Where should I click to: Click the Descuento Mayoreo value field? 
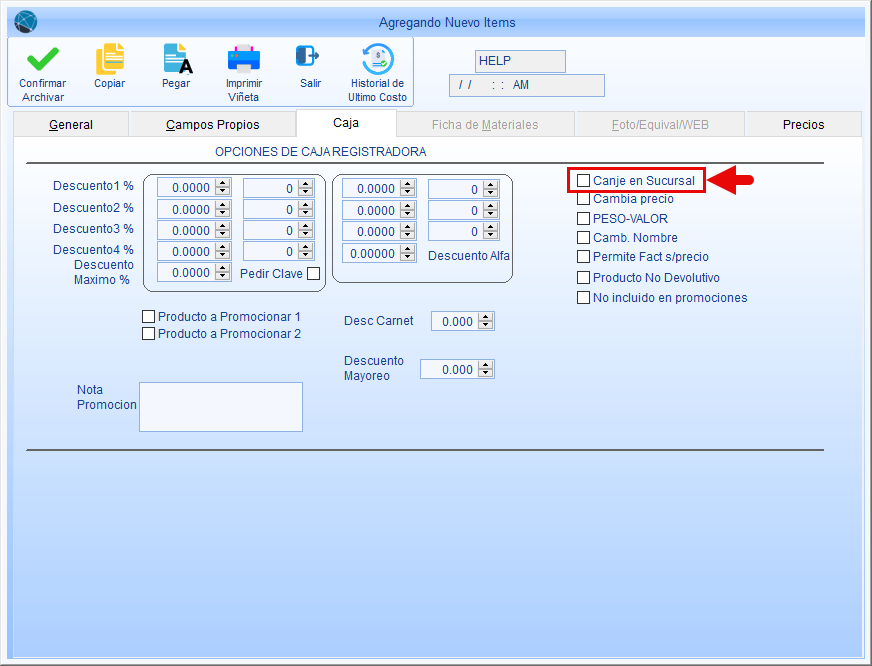(x=449, y=370)
